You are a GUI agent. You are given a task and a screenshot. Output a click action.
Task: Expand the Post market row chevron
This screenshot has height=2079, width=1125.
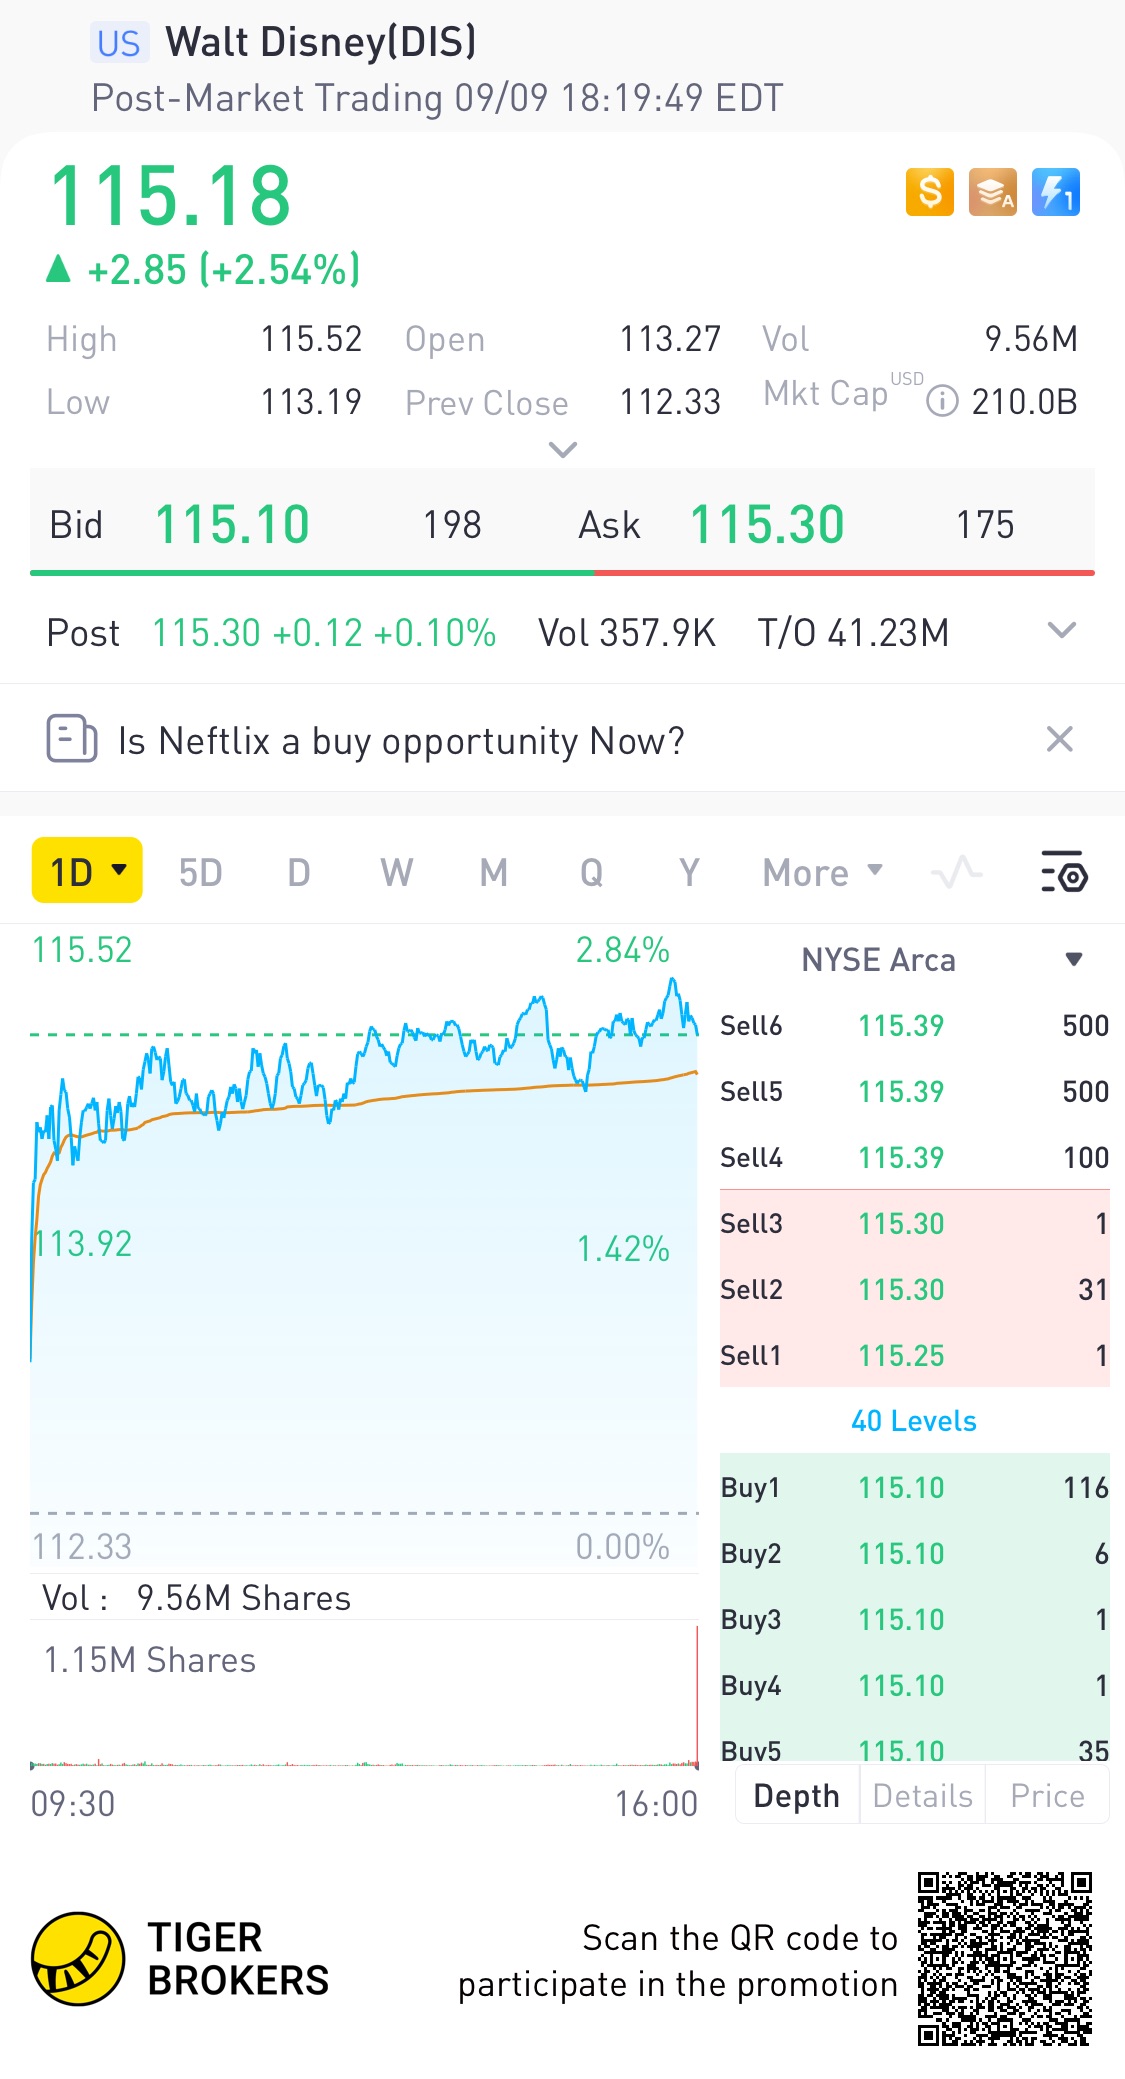click(1061, 631)
